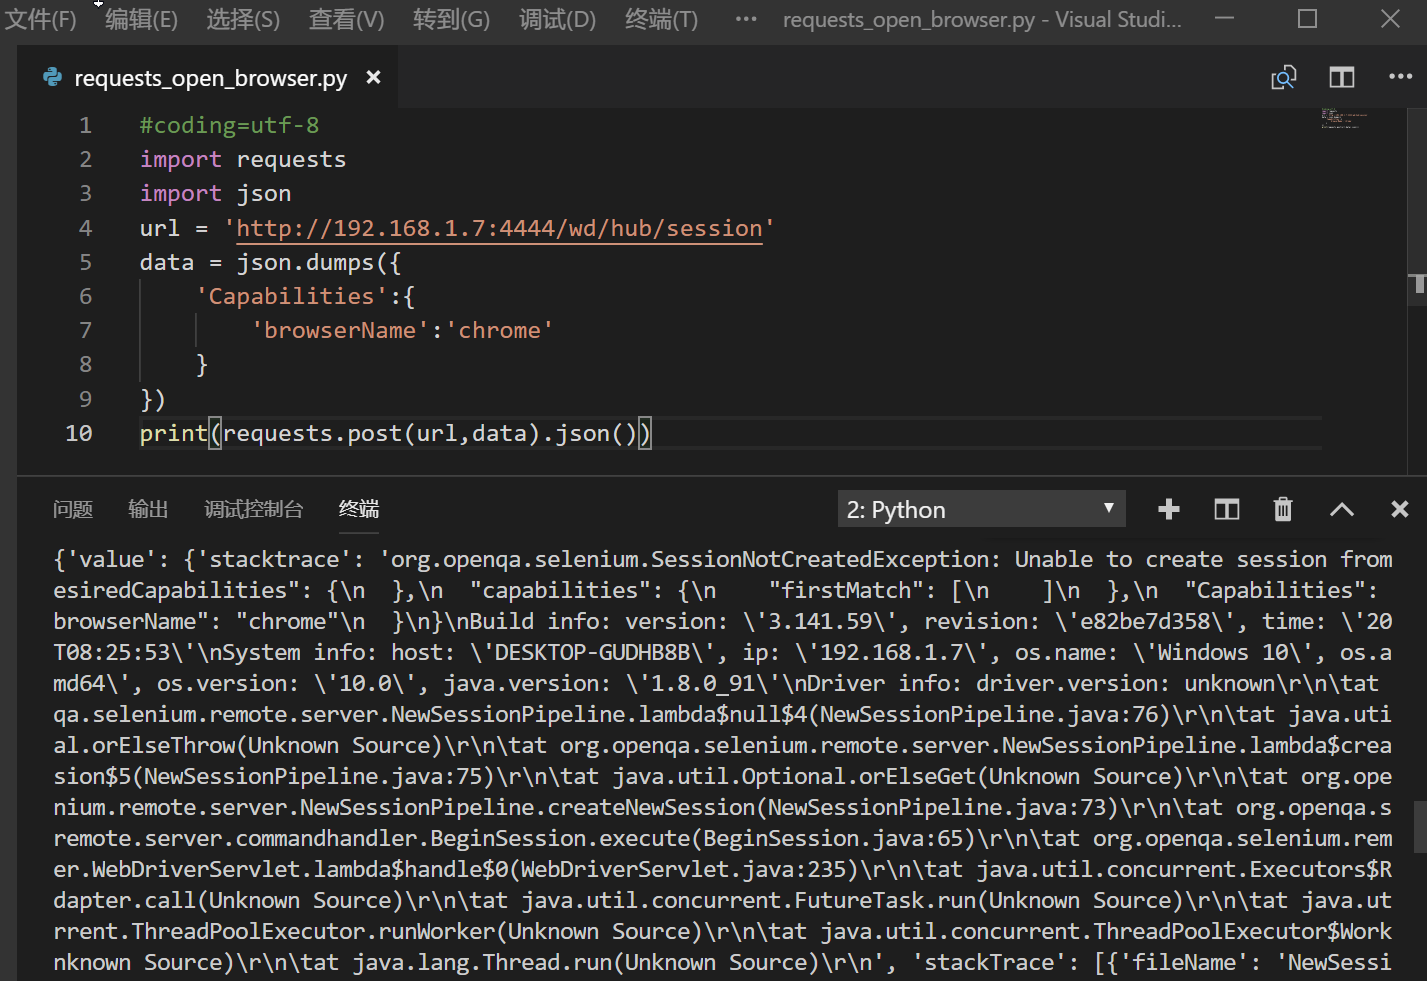Click 'print' on line 10
The height and width of the screenshot is (981, 1427).
[173, 433]
